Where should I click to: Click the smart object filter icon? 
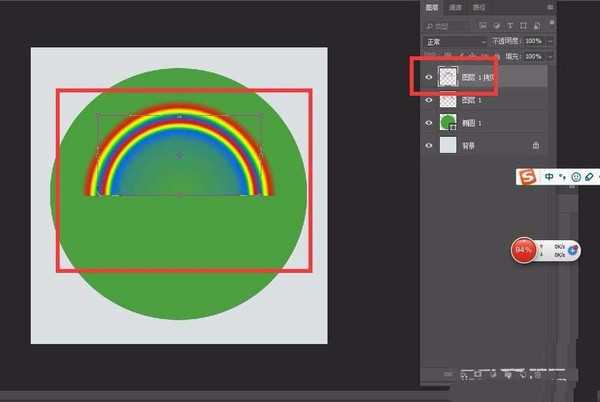tap(536, 25)
